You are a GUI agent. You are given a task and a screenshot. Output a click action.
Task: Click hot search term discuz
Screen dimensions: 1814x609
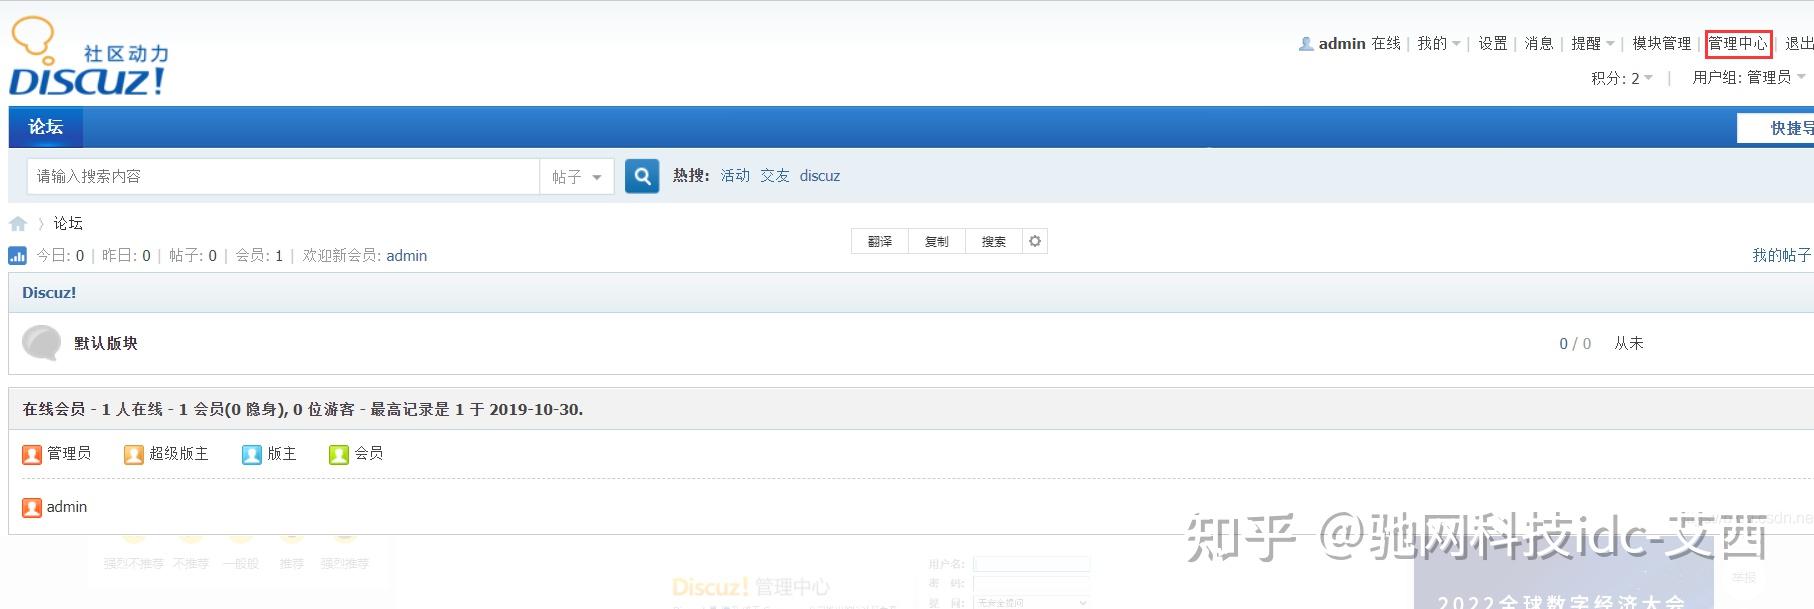pos(820,176)
